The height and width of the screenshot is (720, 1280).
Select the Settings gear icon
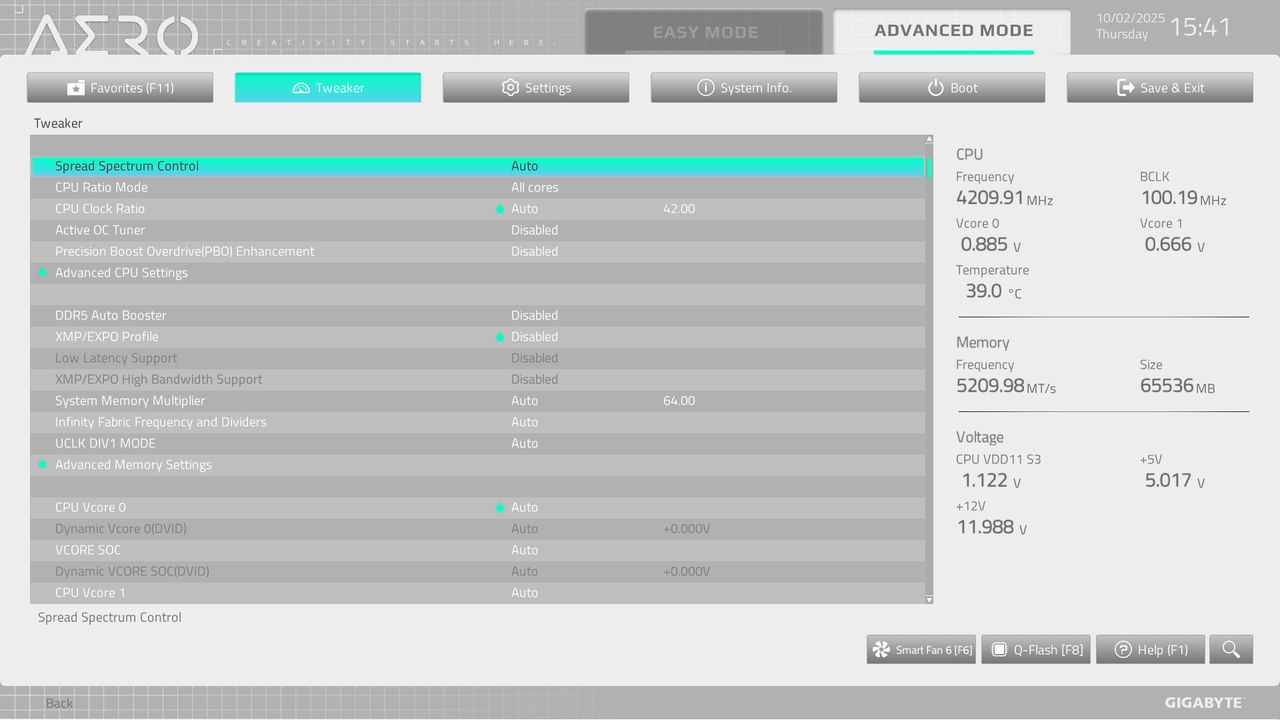coord(510,87)
